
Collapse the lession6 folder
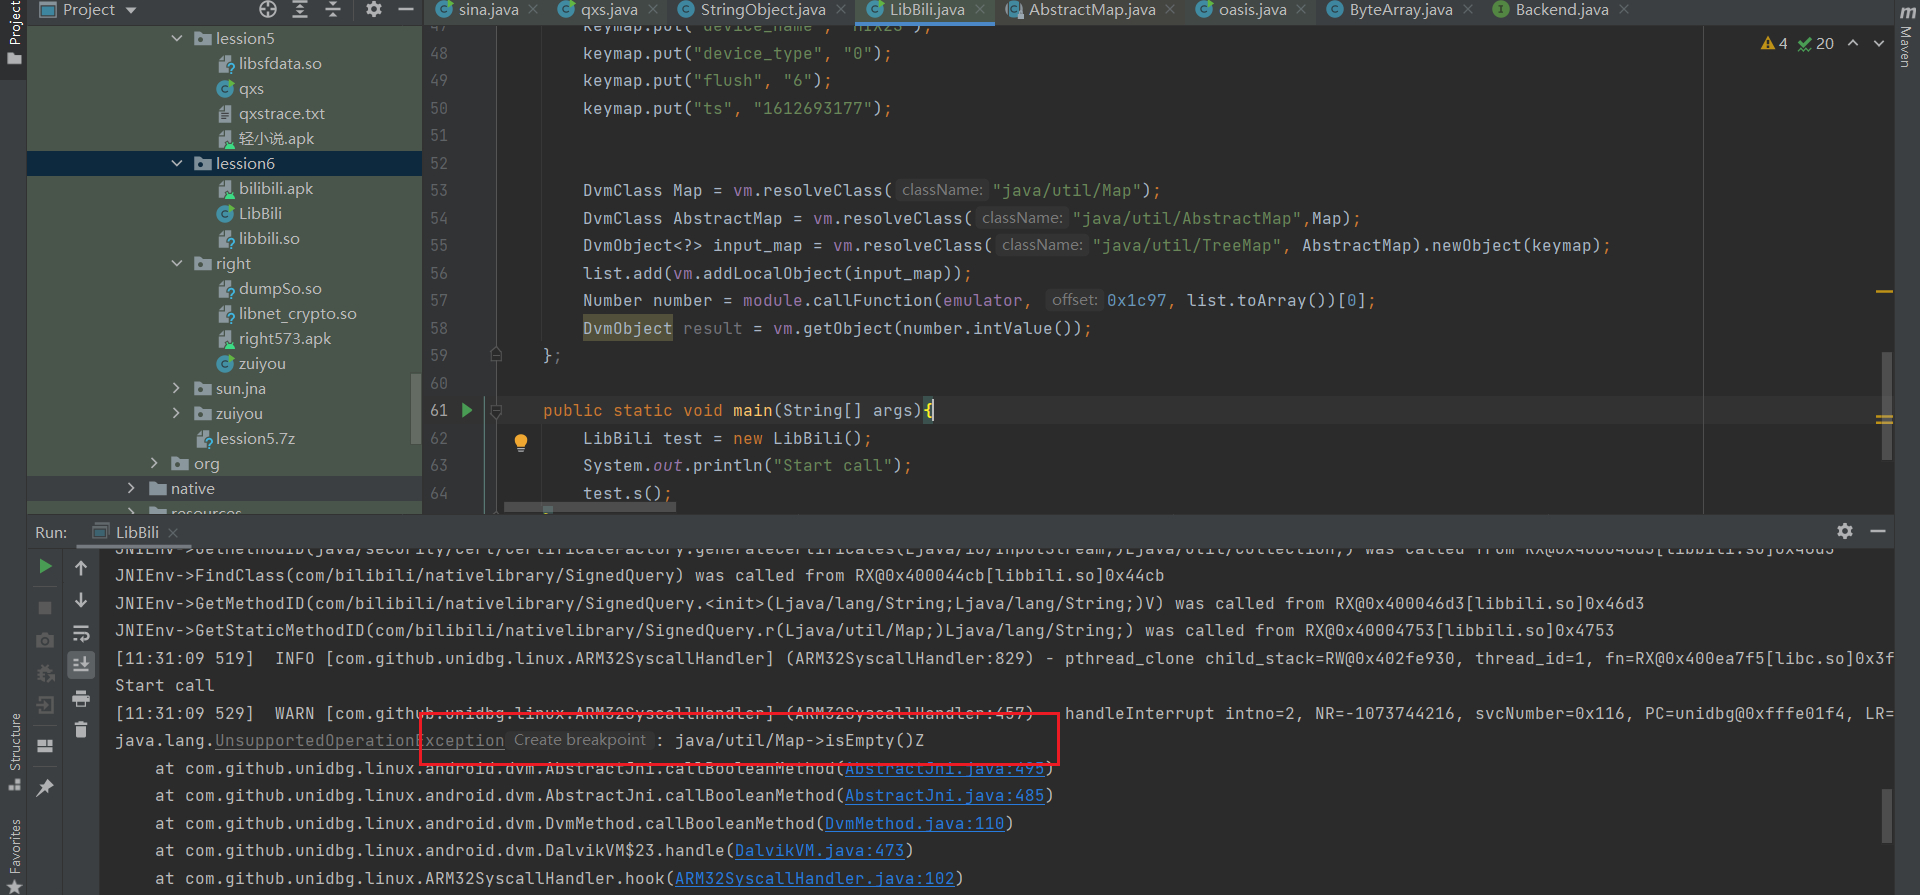point(177,163)
